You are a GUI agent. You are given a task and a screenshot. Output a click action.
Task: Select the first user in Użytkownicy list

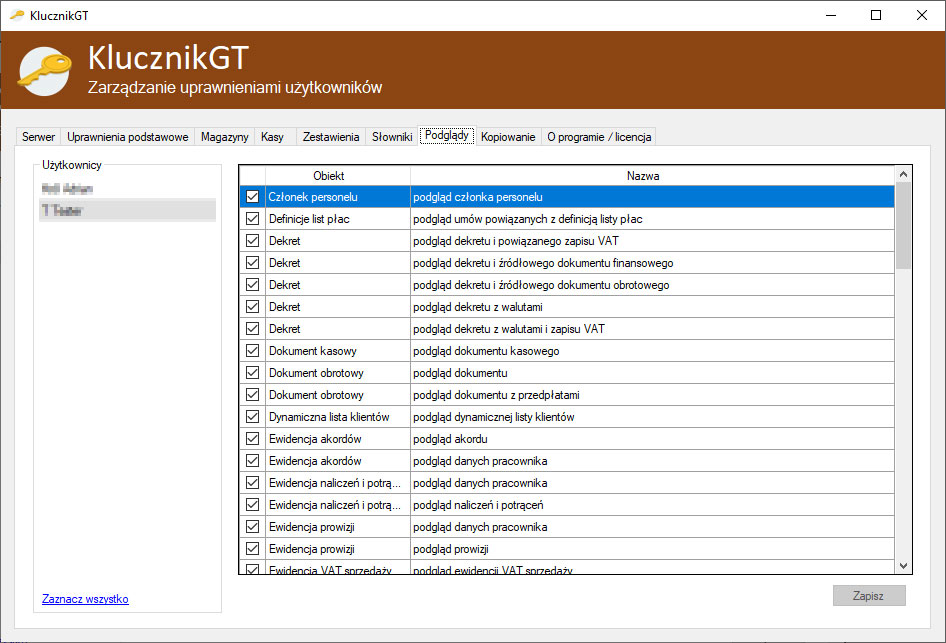(127, 189)
